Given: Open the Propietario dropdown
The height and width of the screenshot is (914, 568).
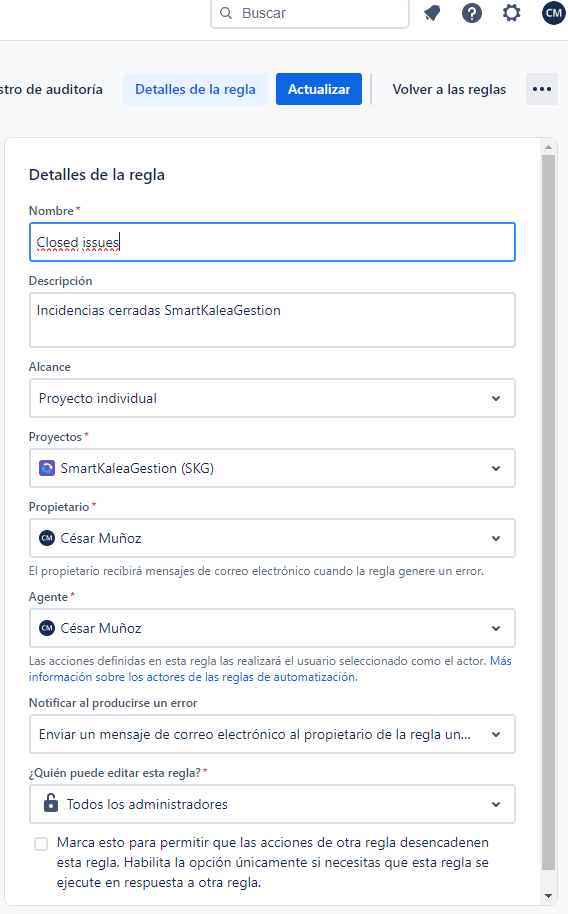Looking at the screenshot, I should pos(272,538).
